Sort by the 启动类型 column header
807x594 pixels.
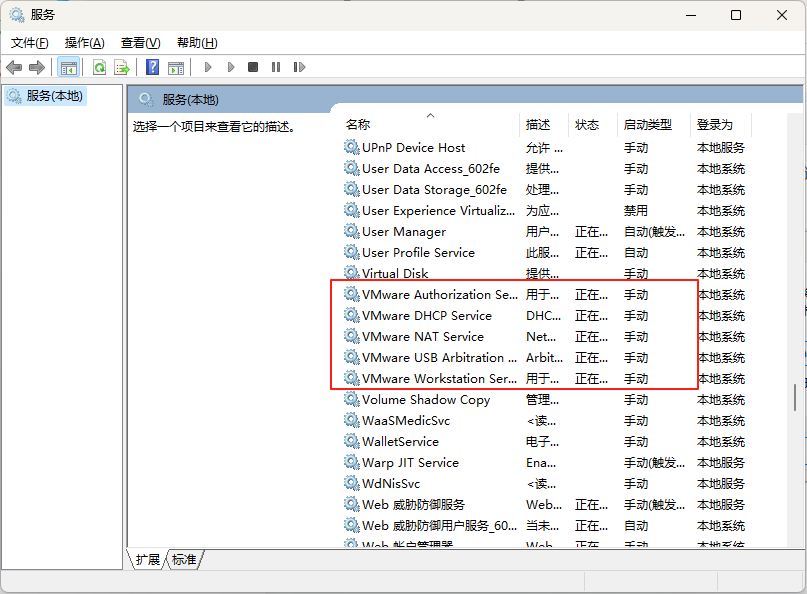(x=647, y=125)
